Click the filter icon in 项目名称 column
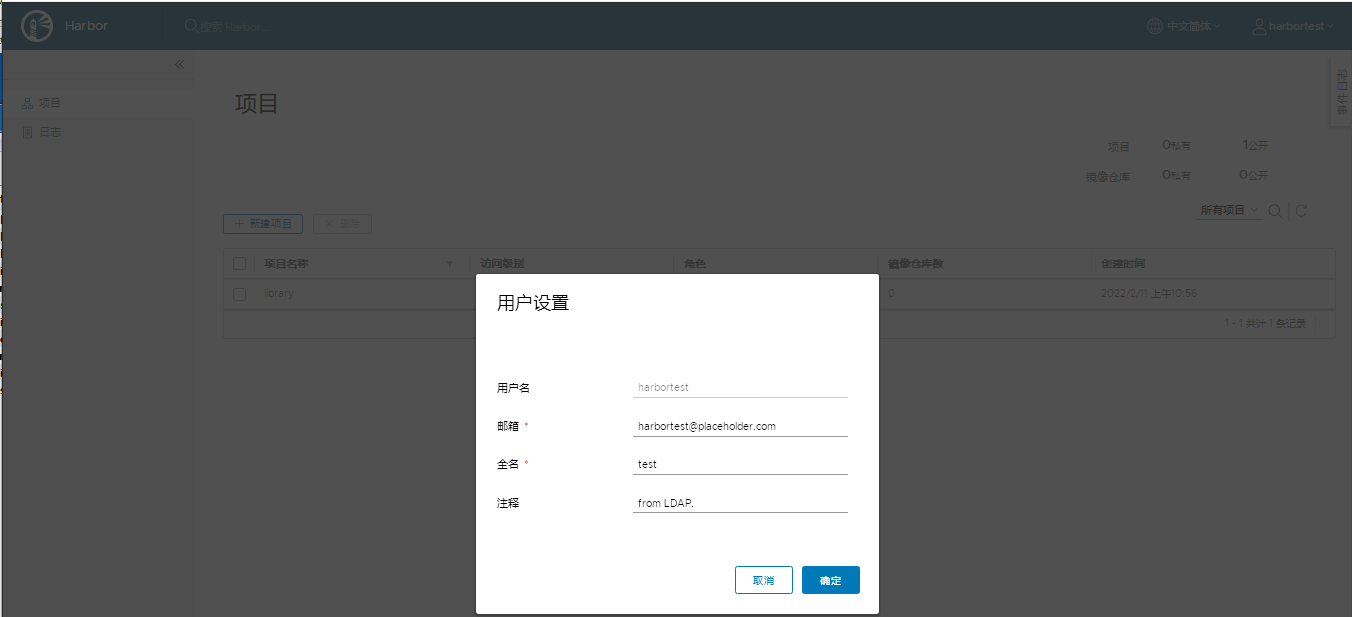Image resolution: width=1352 pixels, height=617 pixels. click(x=449, y=264)
